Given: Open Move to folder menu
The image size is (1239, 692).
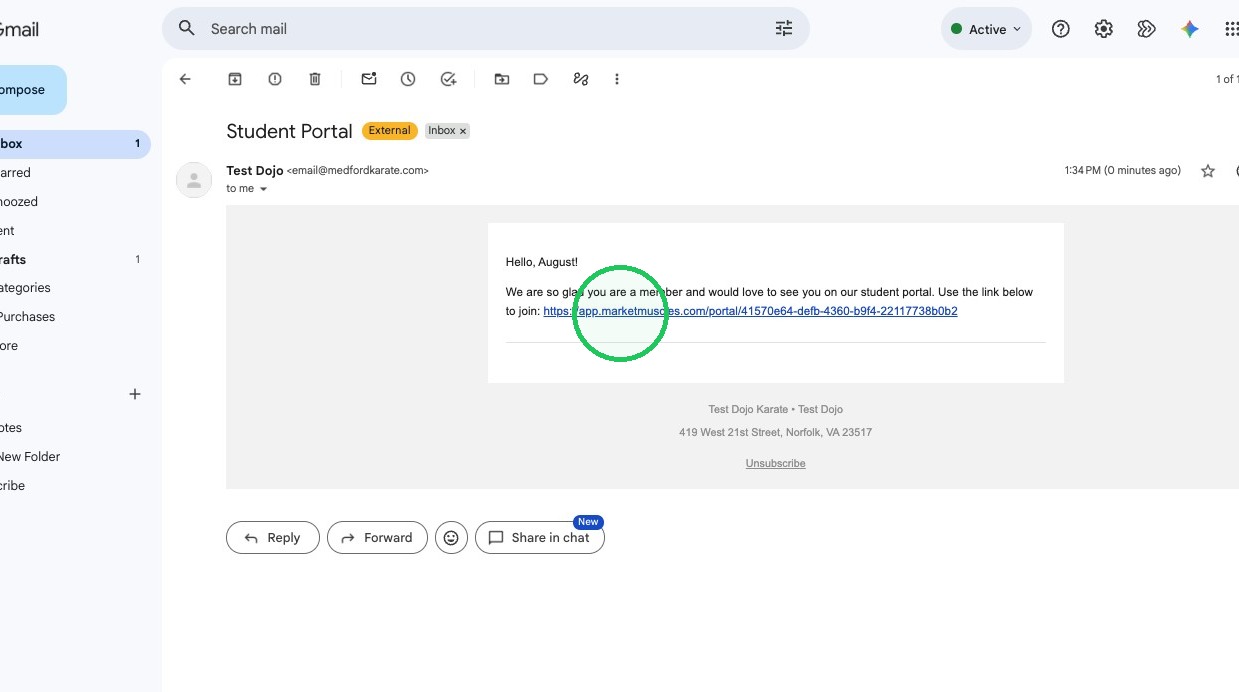Looking at the screenshot, I should pyautogui.click(x=502, y=79).
